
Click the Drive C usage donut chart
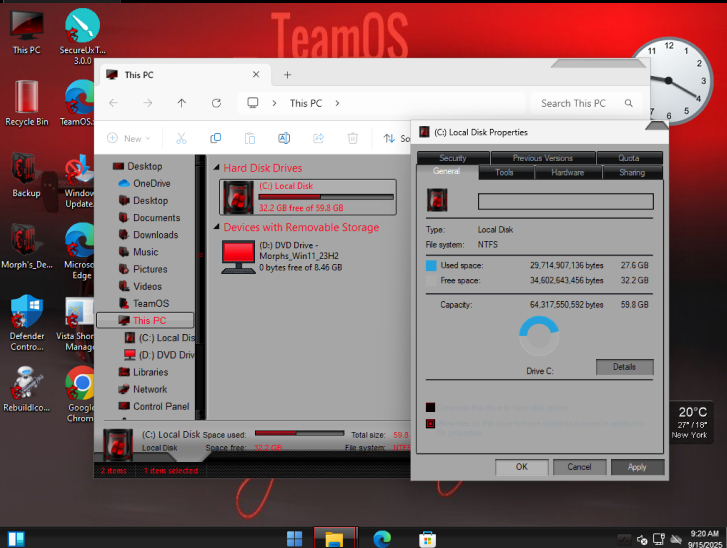coord(539,336)
